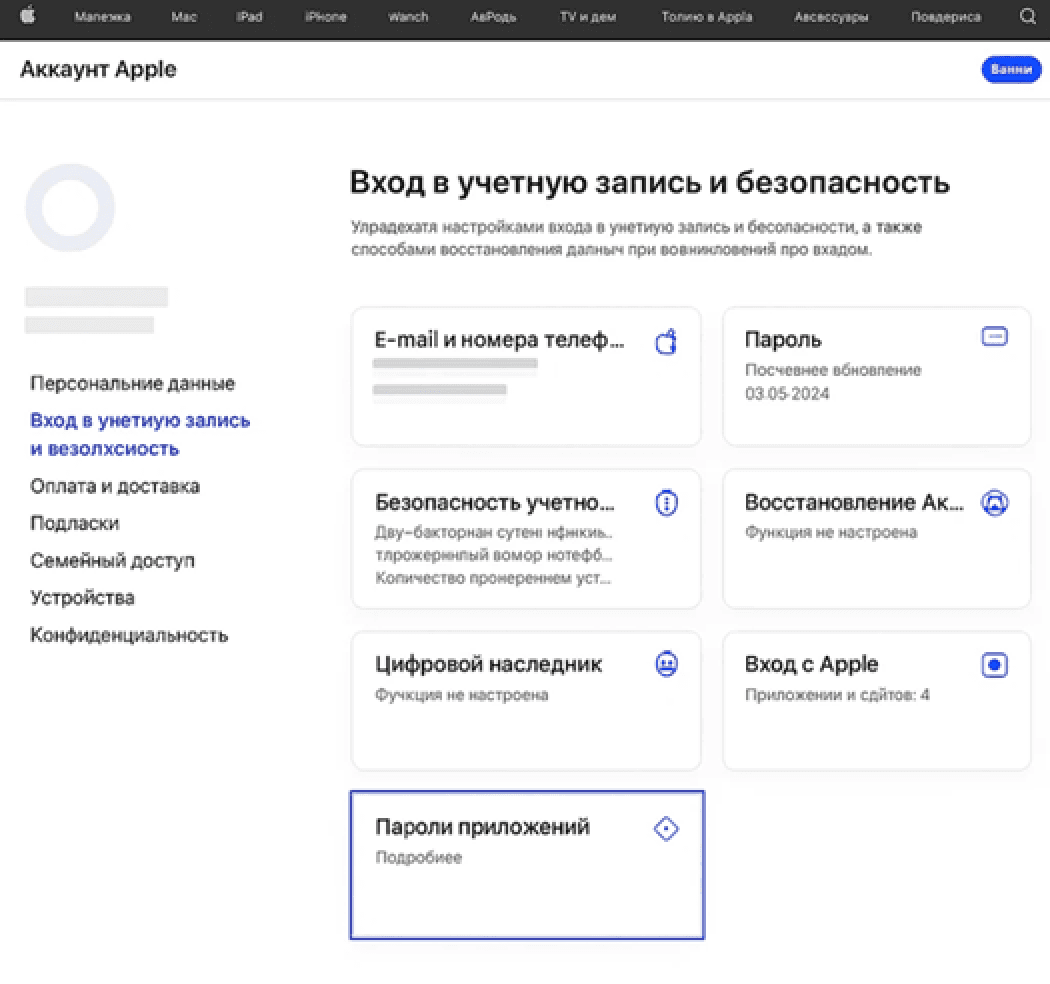Select the Watch navigation item
The height and width of the screenshot is (984, 1050).
[407, 16]
